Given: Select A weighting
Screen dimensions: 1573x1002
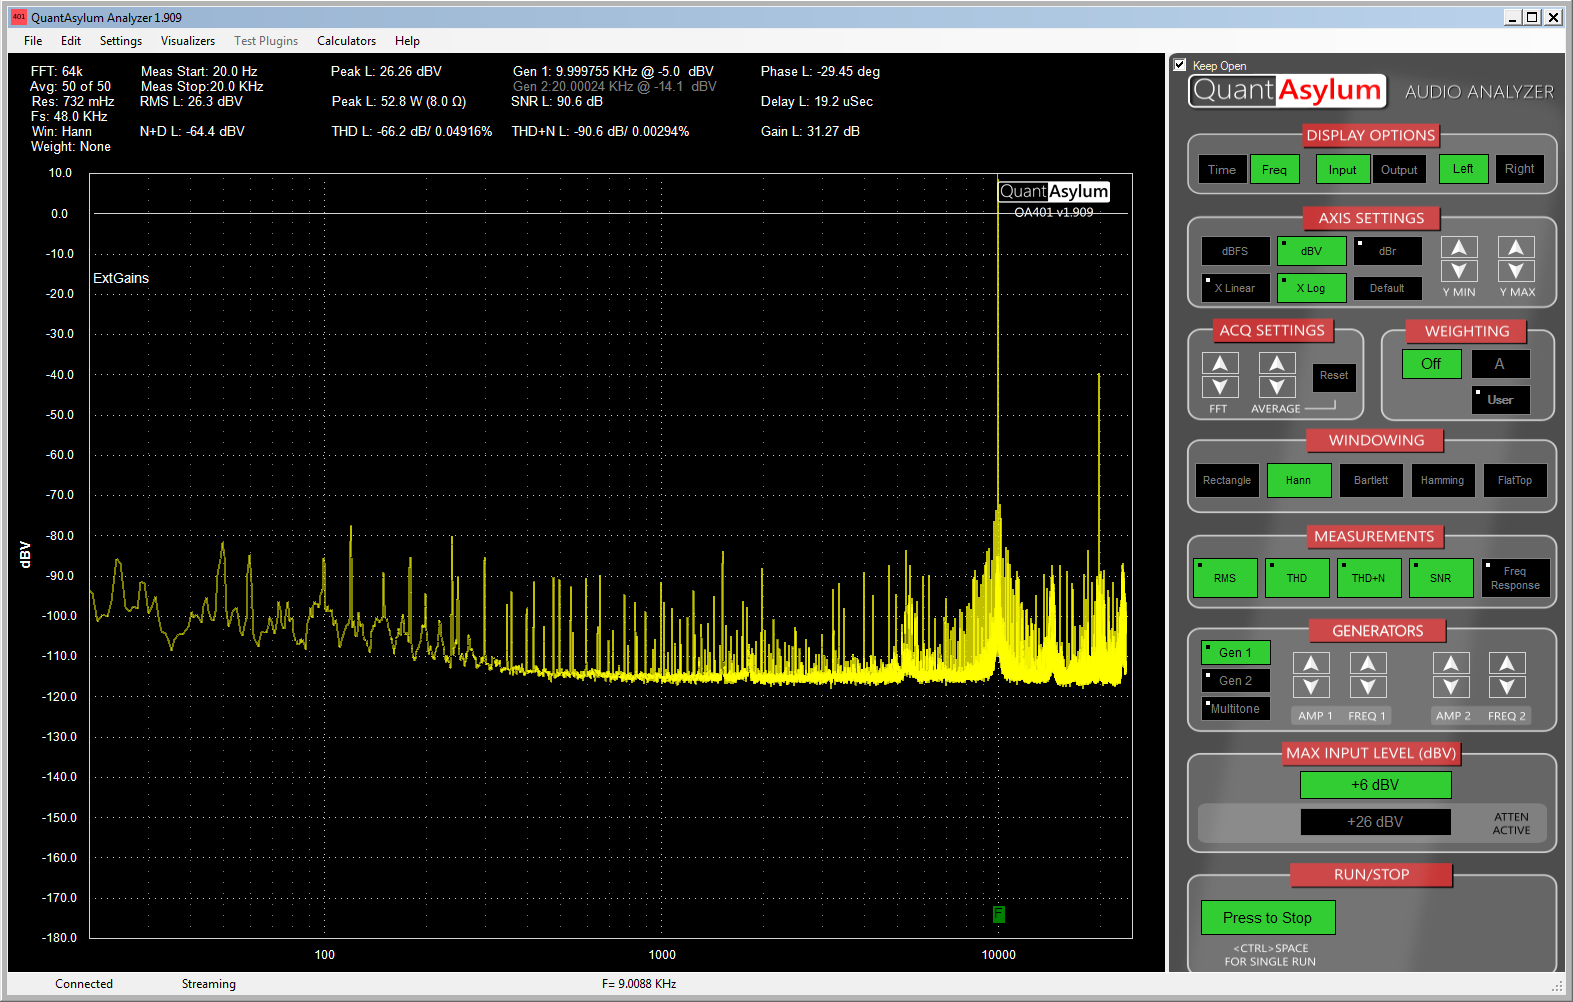Looking at the screenshot, I should (x=1500, y=364).
